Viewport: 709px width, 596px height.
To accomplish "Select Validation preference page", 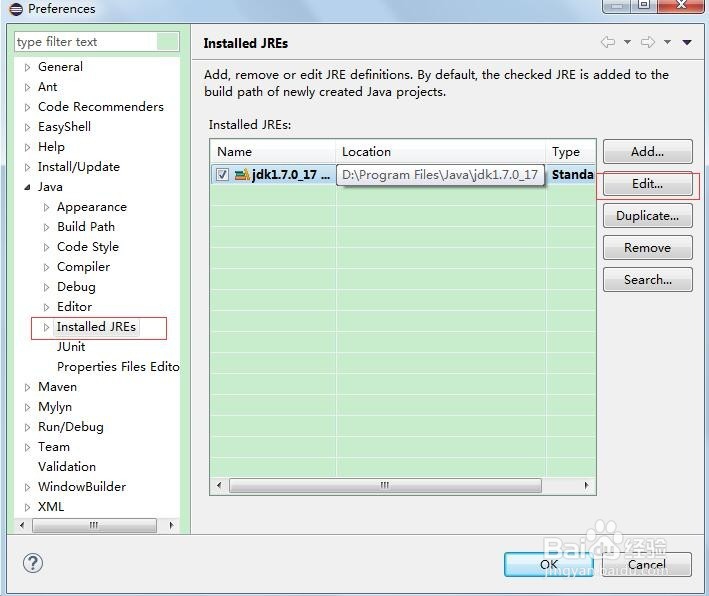I will pos(67,467).
